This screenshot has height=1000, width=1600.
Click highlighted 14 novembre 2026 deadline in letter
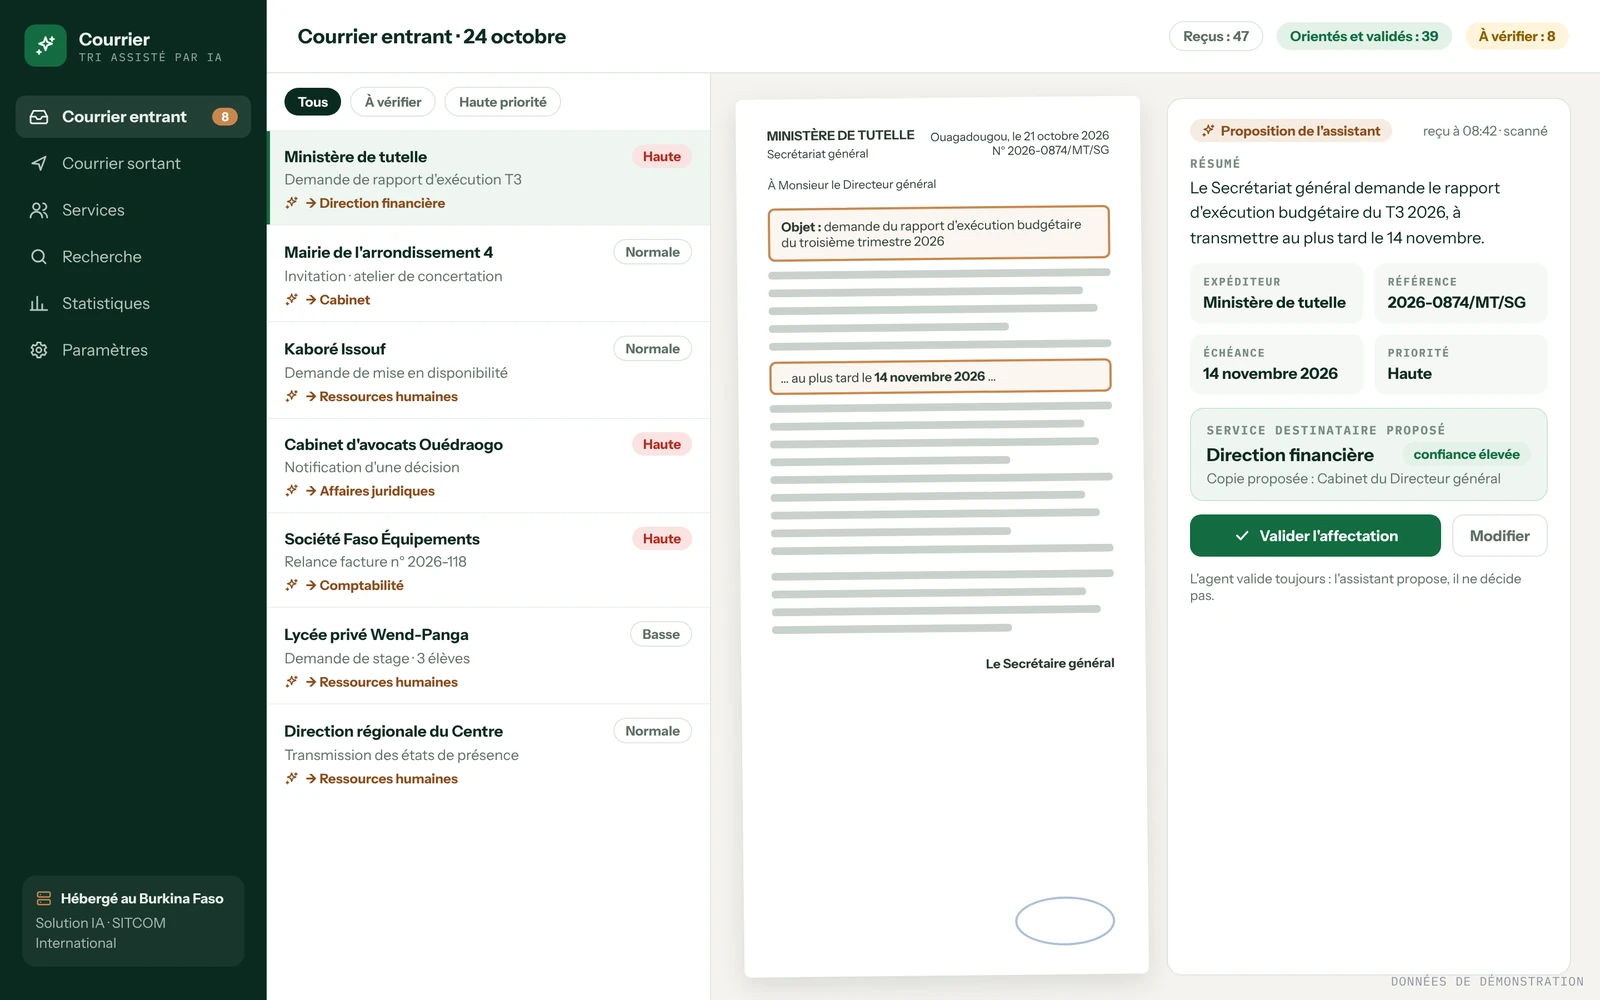pos(940,377)
